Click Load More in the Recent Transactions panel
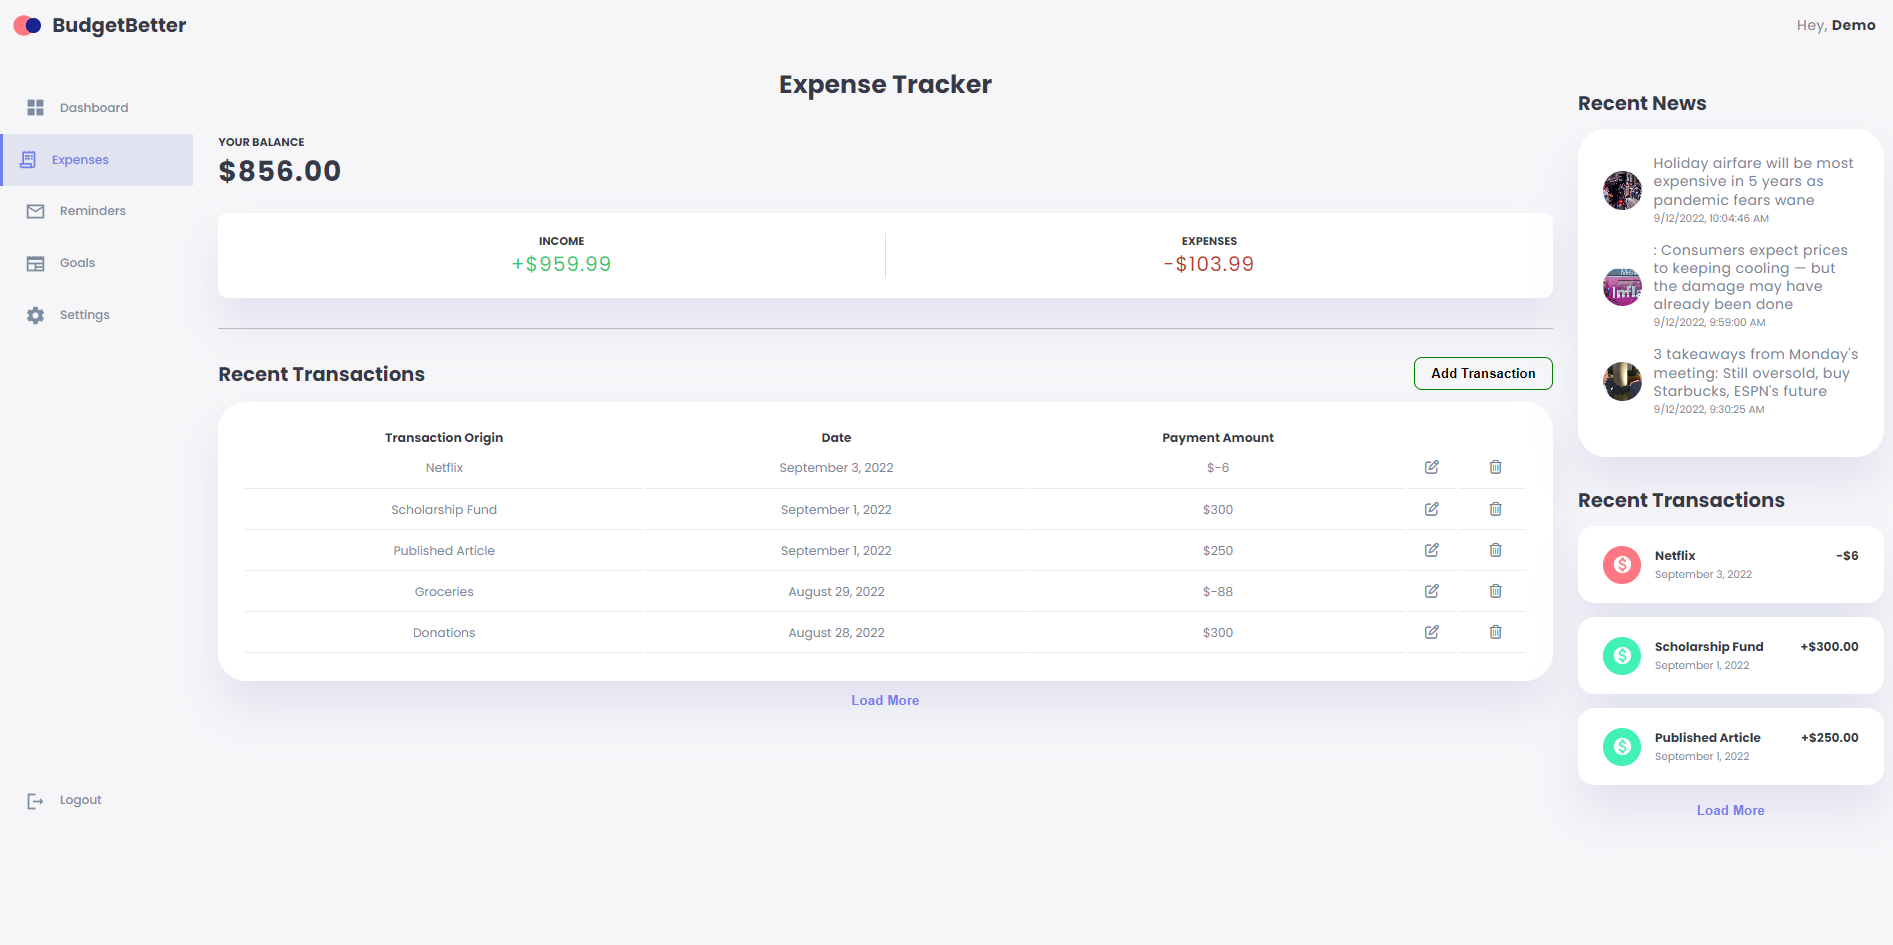The width and height of the screenshot is (1893, 945). point(1730,810)
